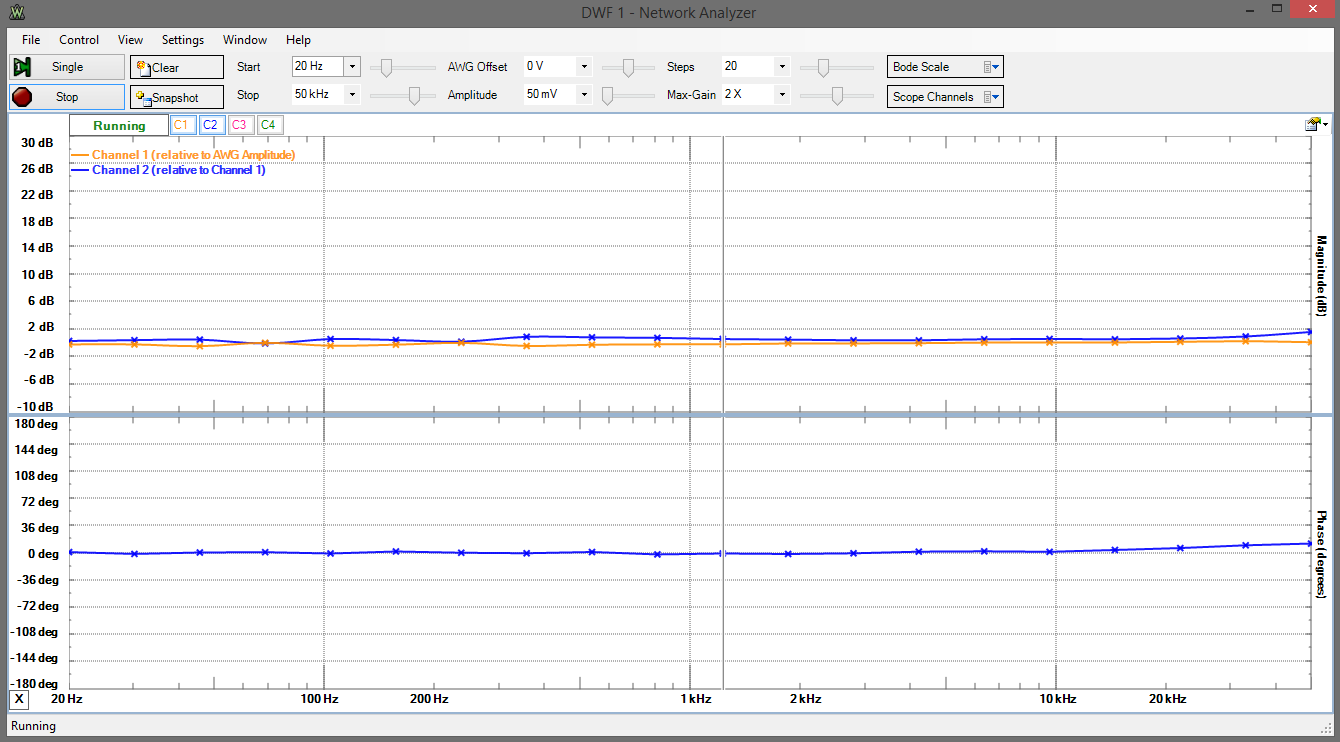Click the Steps field showing 20

pyautogui.click(x=747, y=67)
